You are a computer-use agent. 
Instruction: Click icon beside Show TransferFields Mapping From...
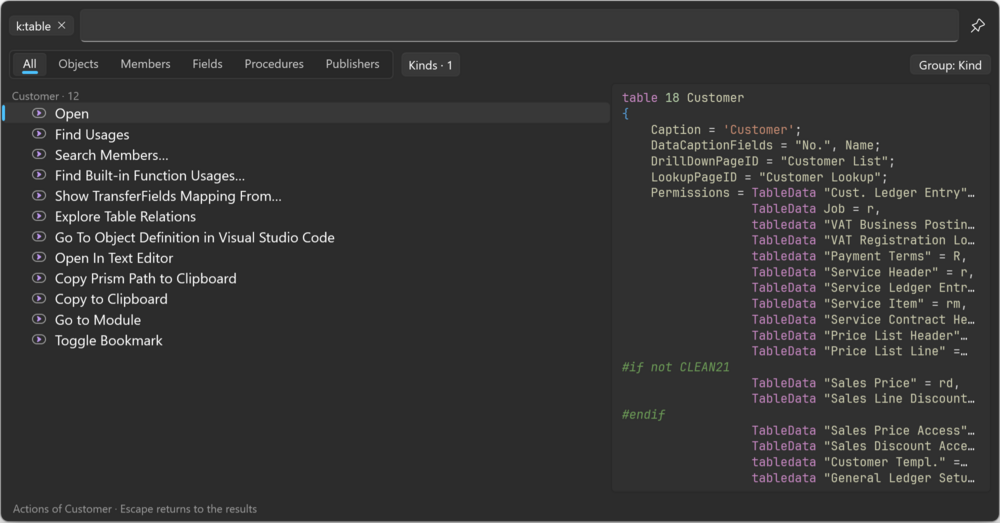tap(39, 196)
